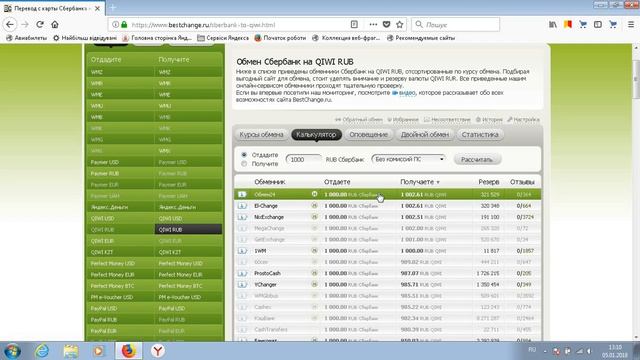This screenshot has width=640, height=360.
Task: Open the Несоответствие link
Action: (447, 120)
